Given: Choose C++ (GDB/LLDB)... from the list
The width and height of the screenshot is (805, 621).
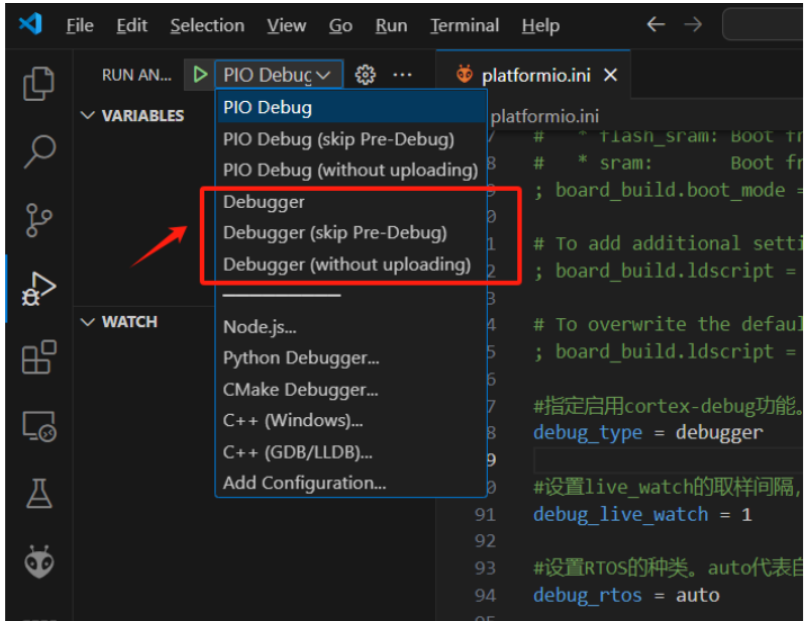Looking at the screenshot, I should coord(351,452).
